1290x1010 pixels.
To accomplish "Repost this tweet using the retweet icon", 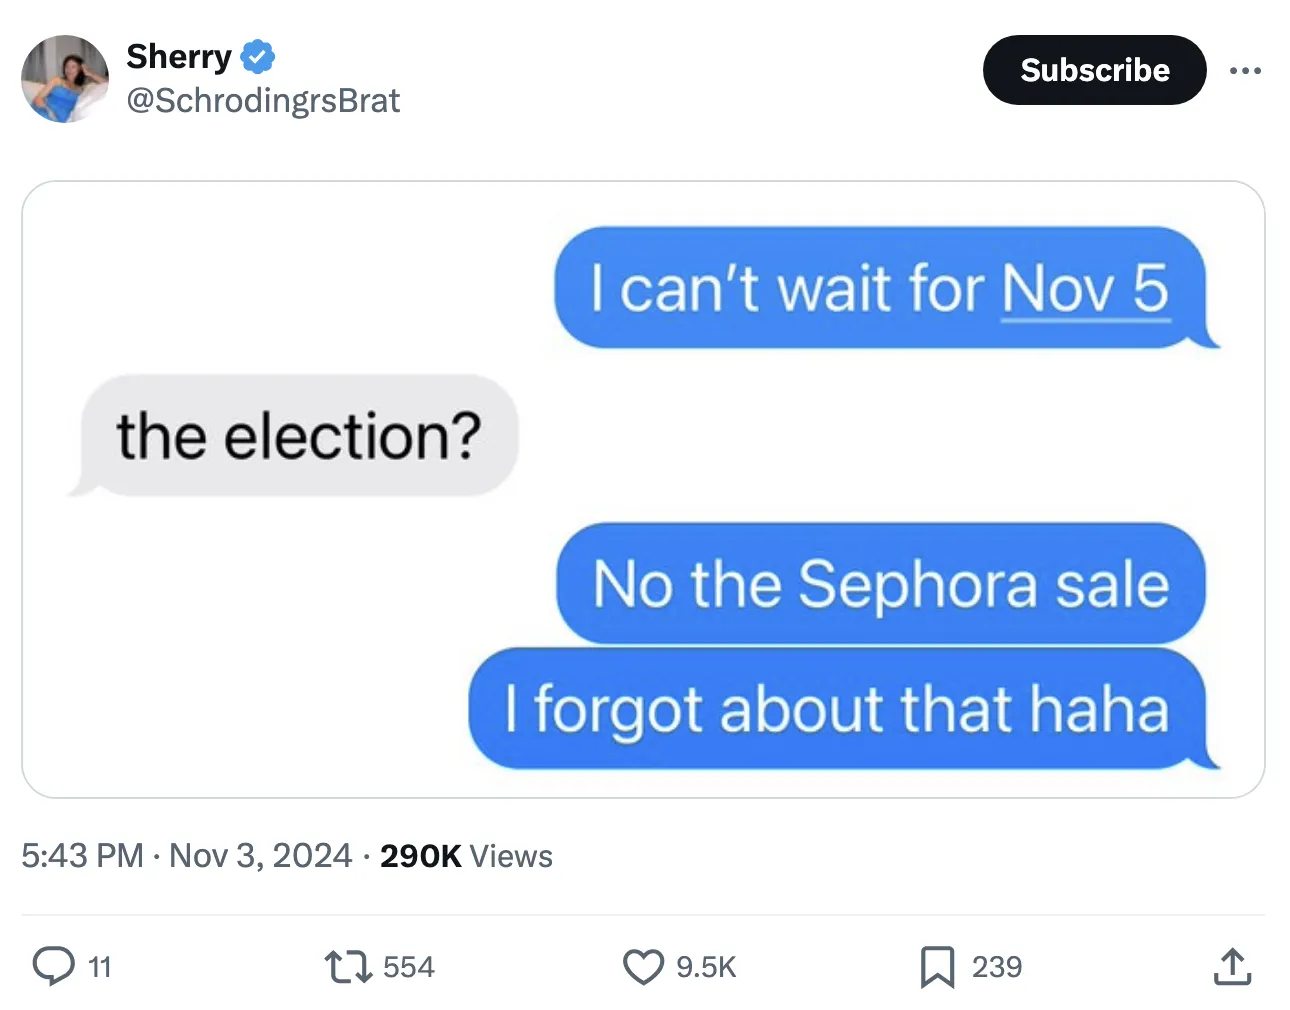I will 347,966.
